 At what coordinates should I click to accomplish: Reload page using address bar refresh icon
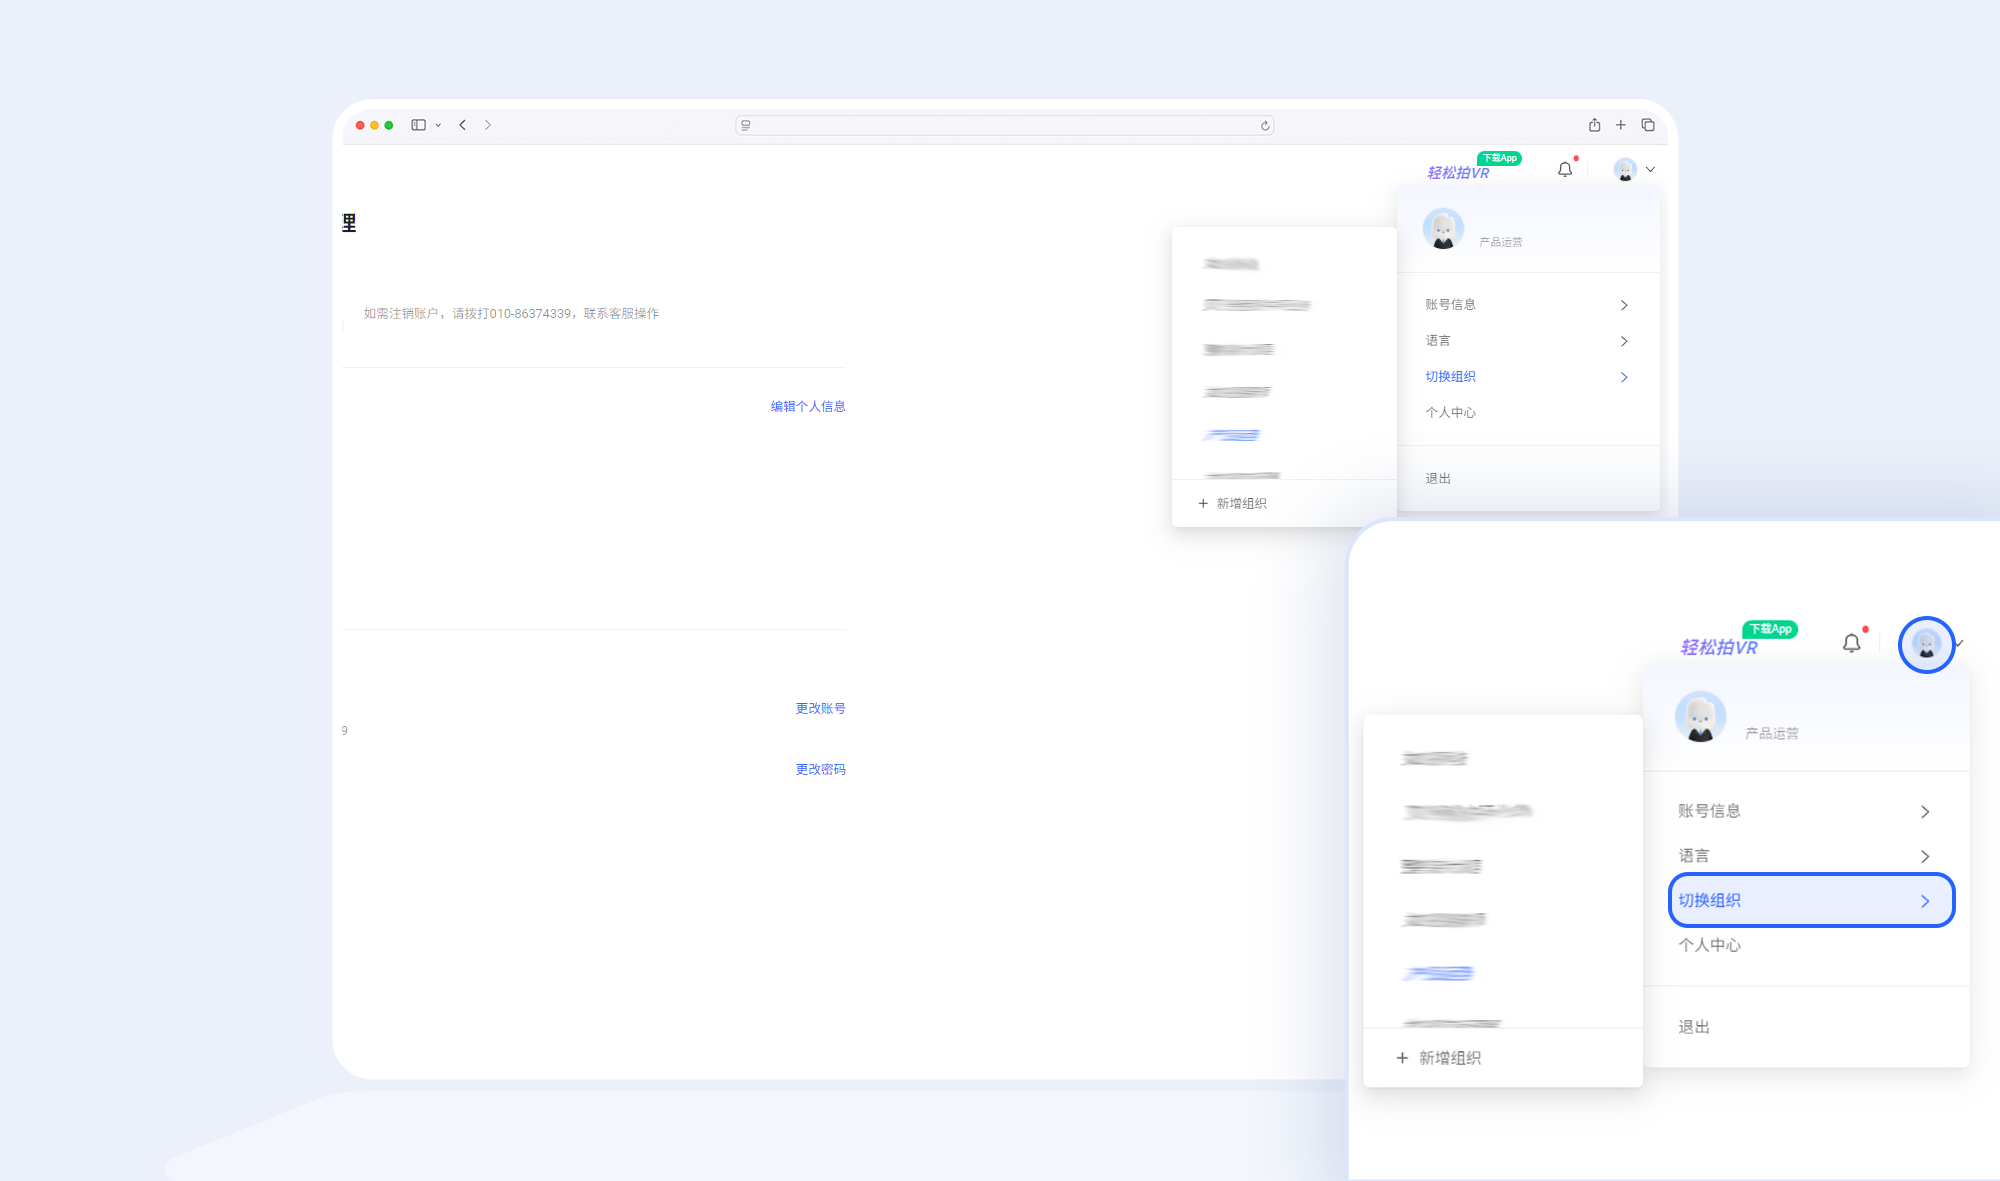[x=1265, y=126]
